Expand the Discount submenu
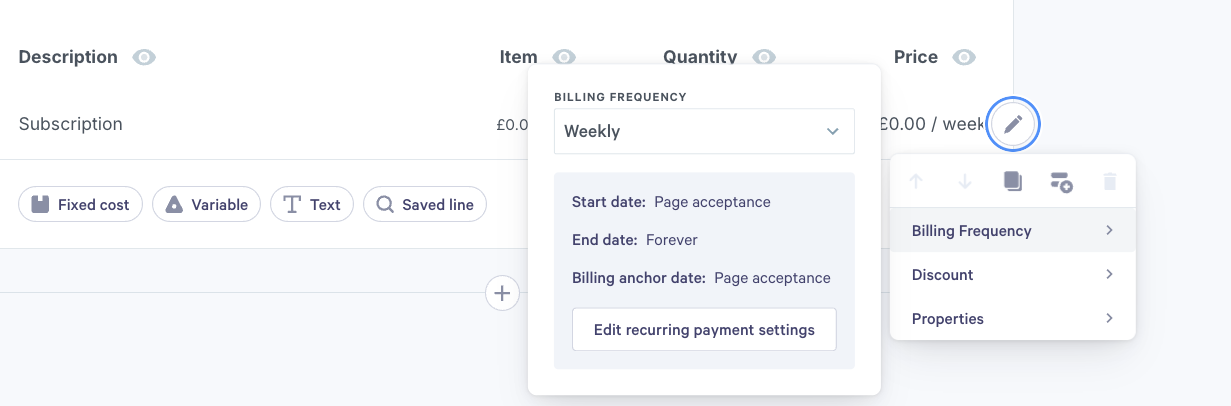1231x406 pixels. tap(1012, 275)
